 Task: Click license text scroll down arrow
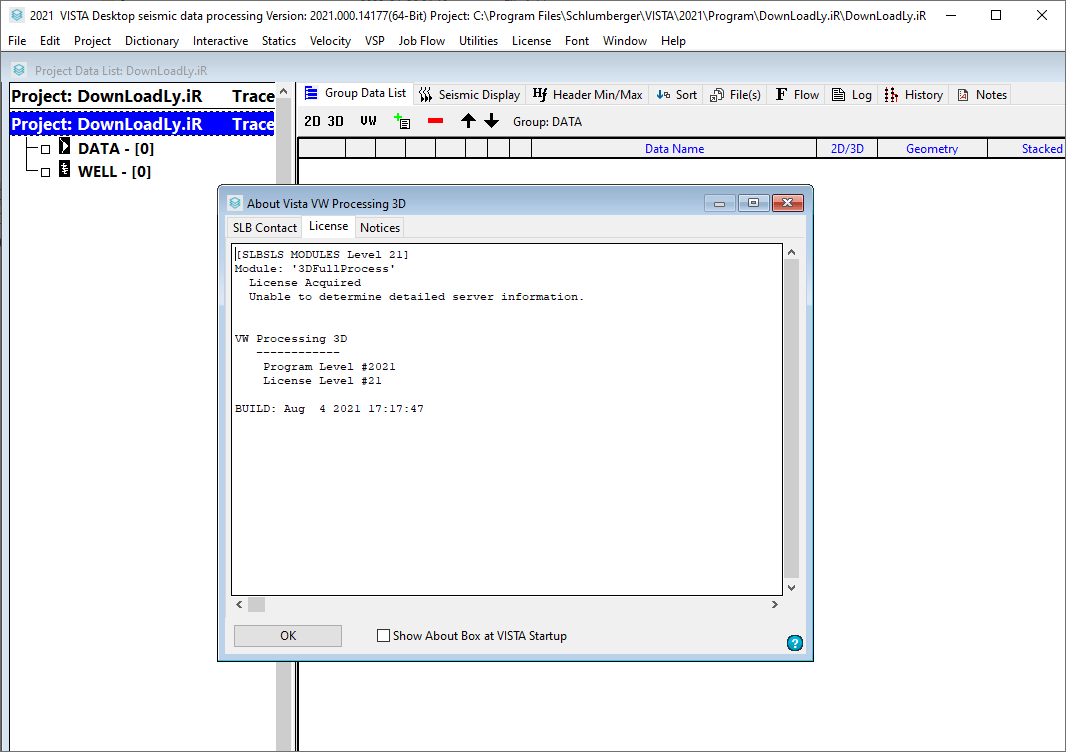(791, 587)
